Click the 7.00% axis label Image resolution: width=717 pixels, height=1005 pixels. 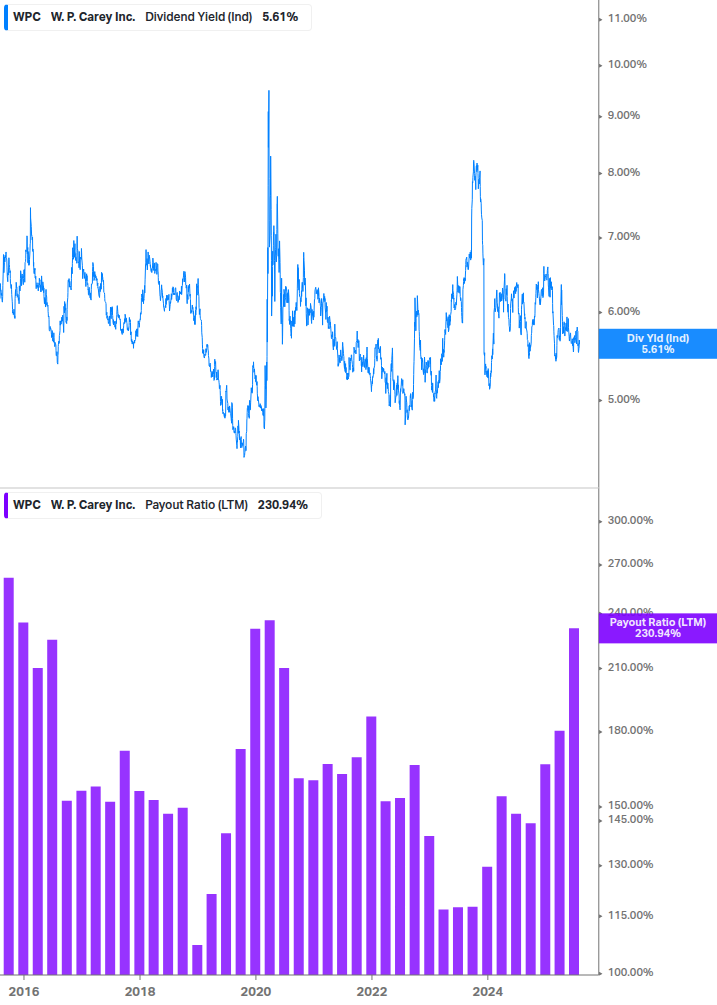(x=623, y=237)
